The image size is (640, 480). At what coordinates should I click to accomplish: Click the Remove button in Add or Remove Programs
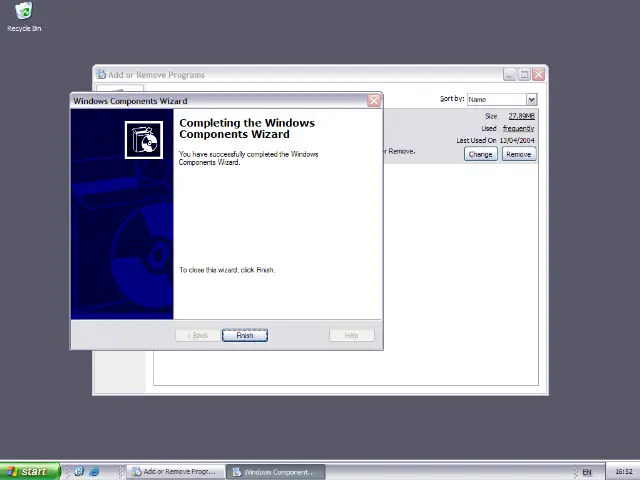click(519, 154)
